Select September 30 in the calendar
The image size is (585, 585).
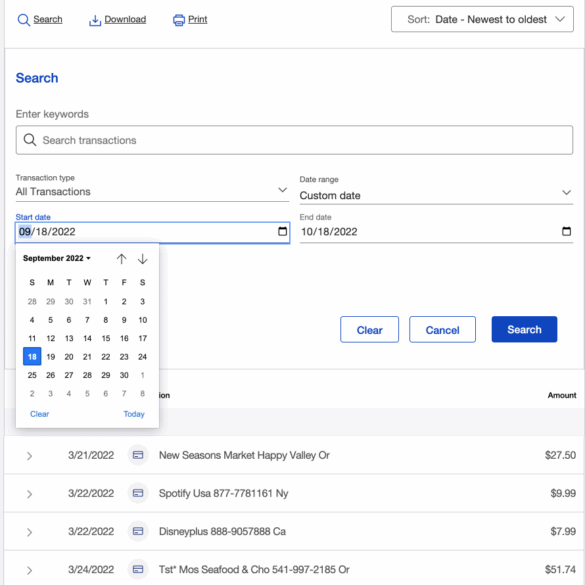(124, 375)
